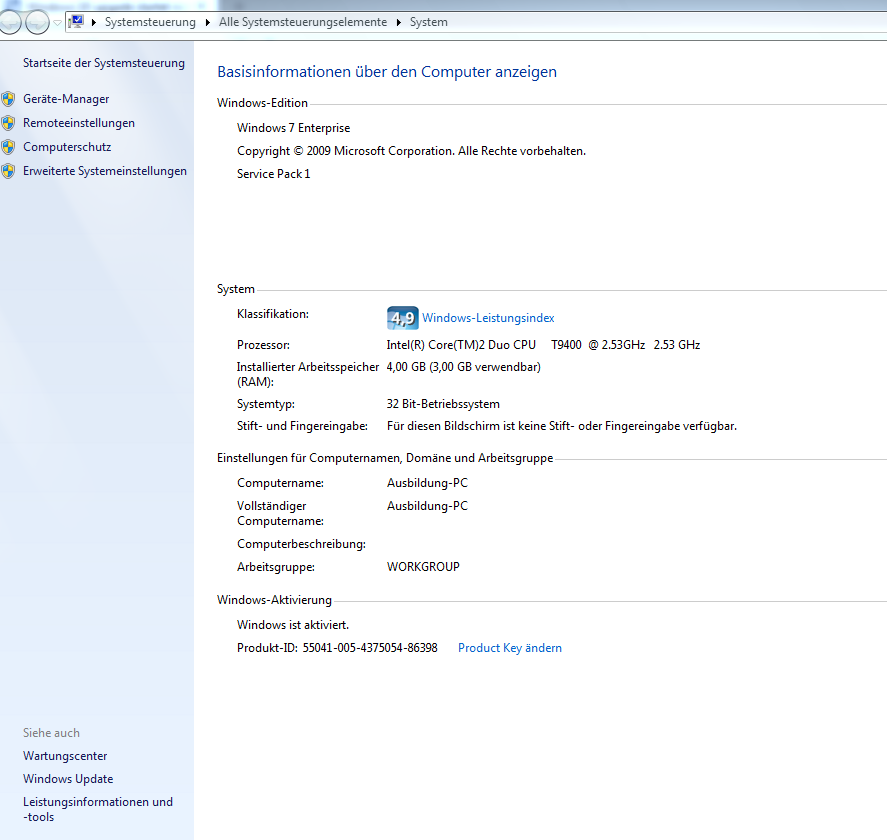Image resolution: width=887 pixels, height=840 pixels.
Task: Select the System breadcrumb item
Action: coord(428,22)
